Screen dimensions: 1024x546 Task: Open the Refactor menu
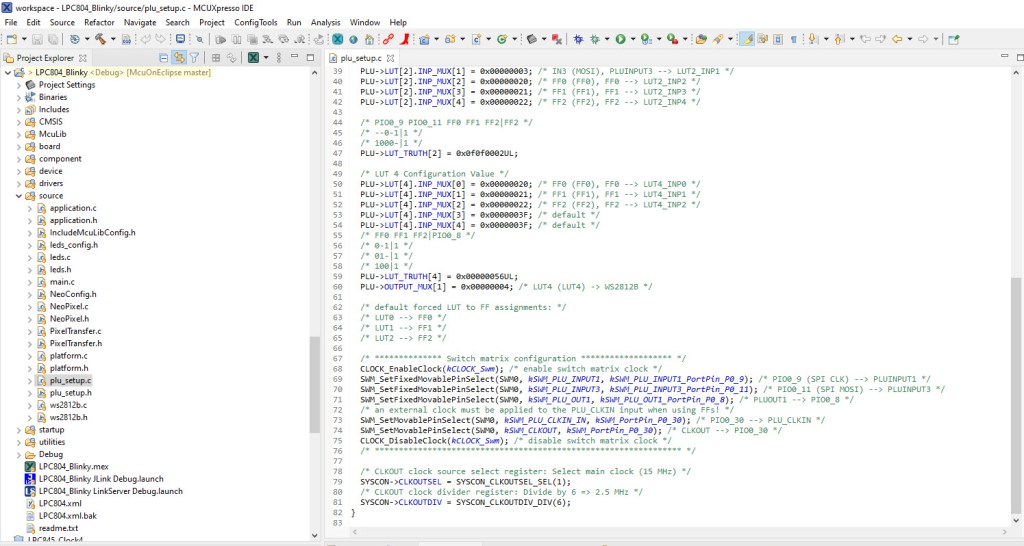99,22
